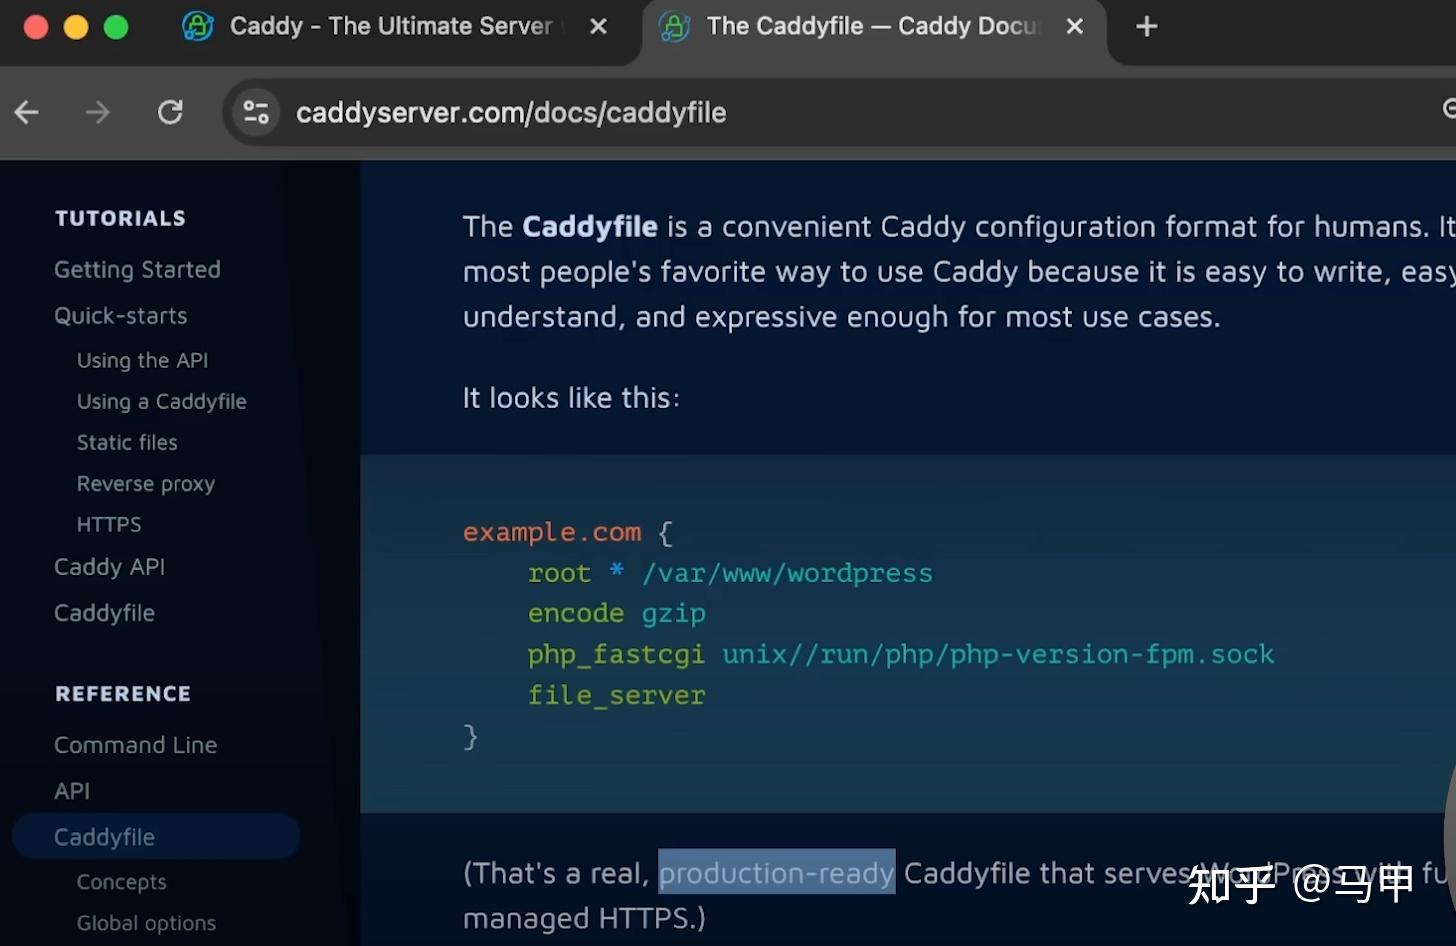Image resolution: width=1456 pixels, height=946 pixels.
Task: Navigate to Quick-starts
Action: (x=120, y=316)
